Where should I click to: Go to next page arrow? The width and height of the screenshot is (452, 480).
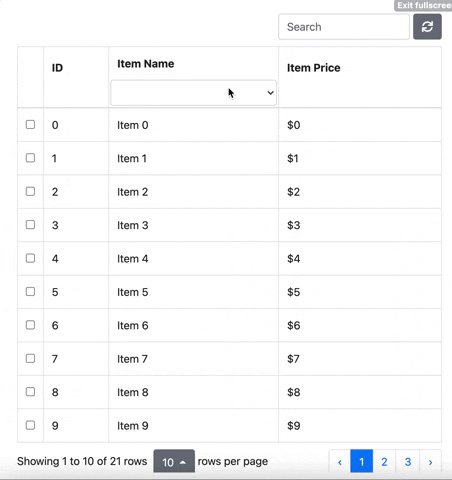click(430, 462)
